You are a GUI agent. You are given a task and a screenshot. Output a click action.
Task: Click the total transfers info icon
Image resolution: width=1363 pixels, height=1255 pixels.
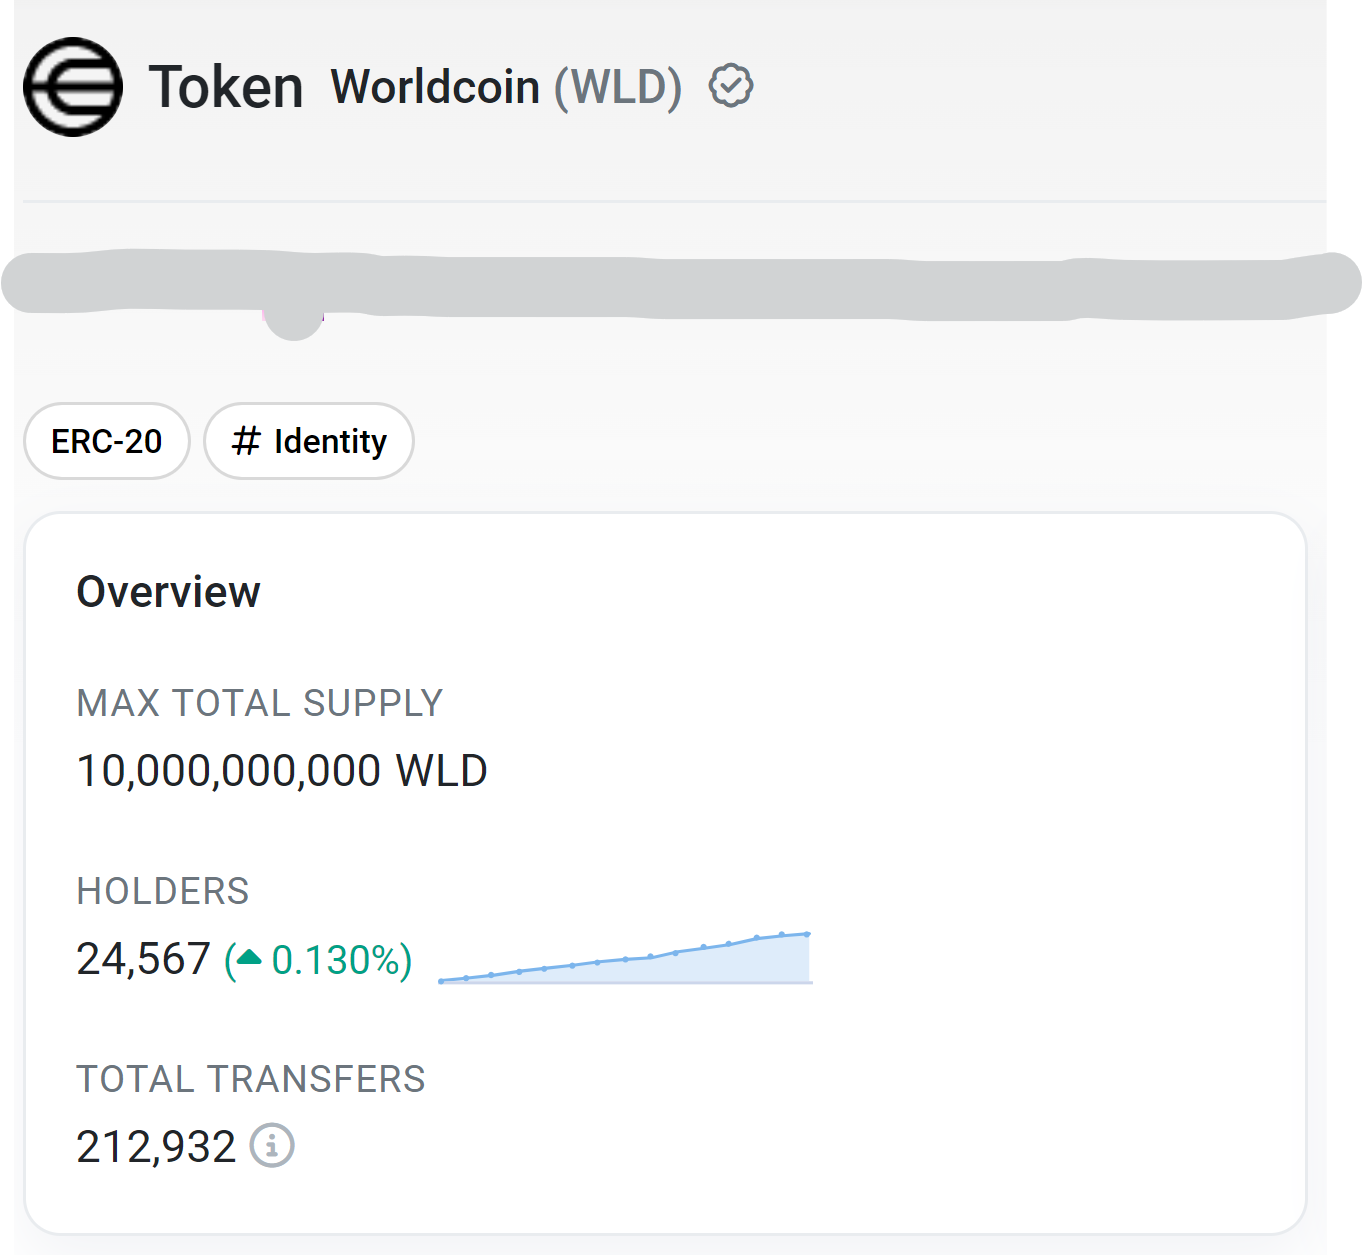(x=272, y=1145)
